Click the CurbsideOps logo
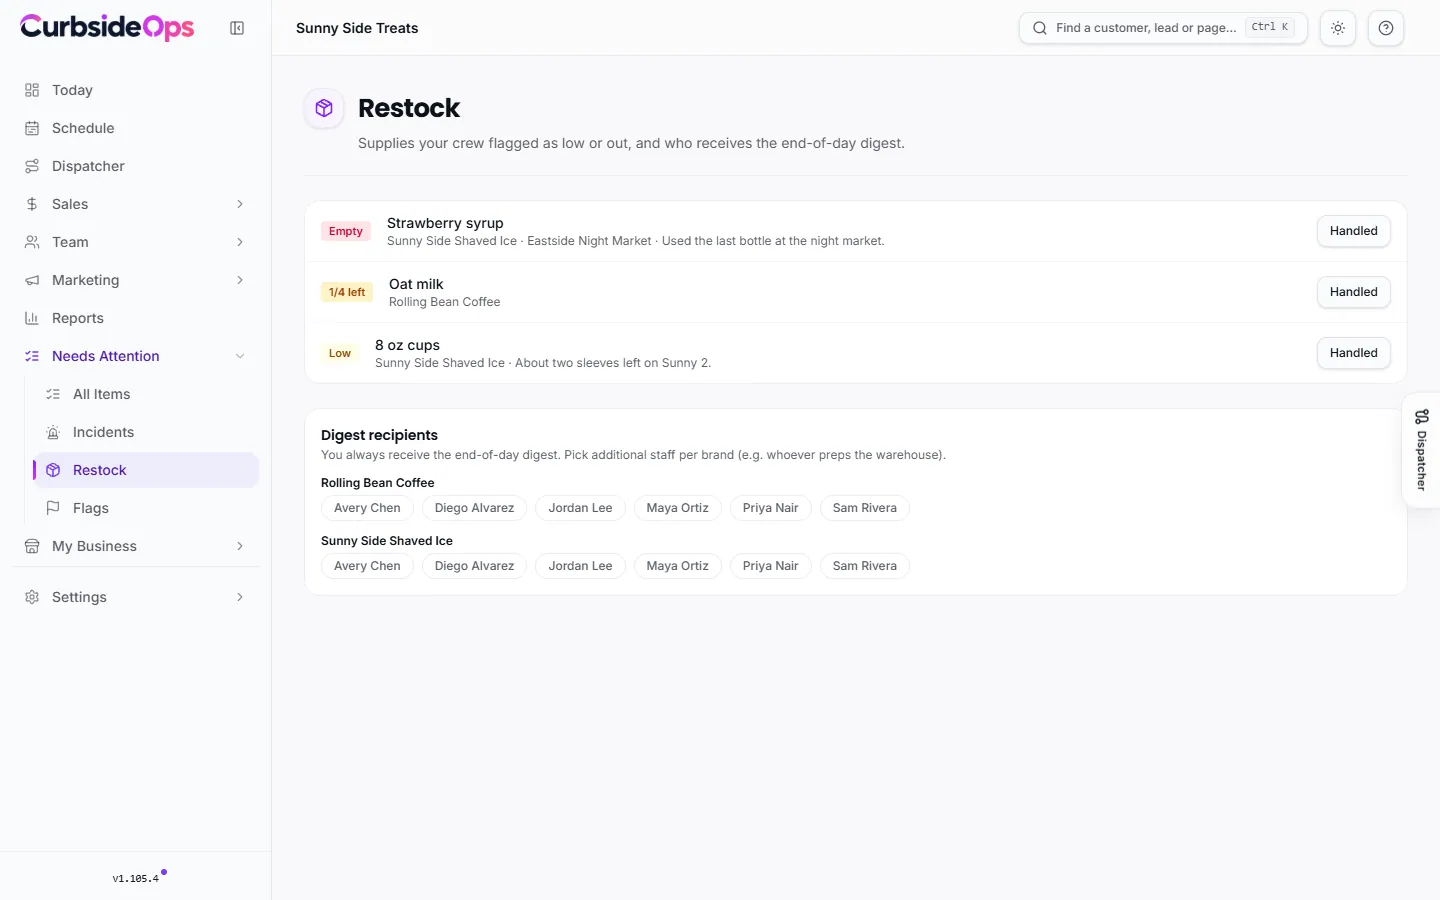Screen dimensions: 1440x900 point(107,27)
